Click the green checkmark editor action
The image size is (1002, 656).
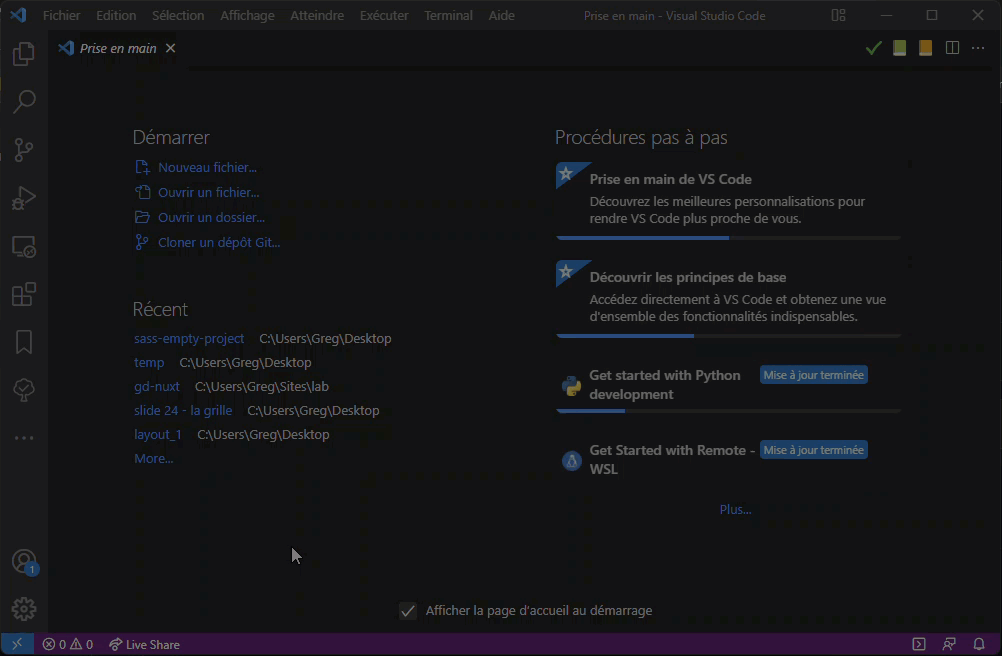(x=874, y=48)
